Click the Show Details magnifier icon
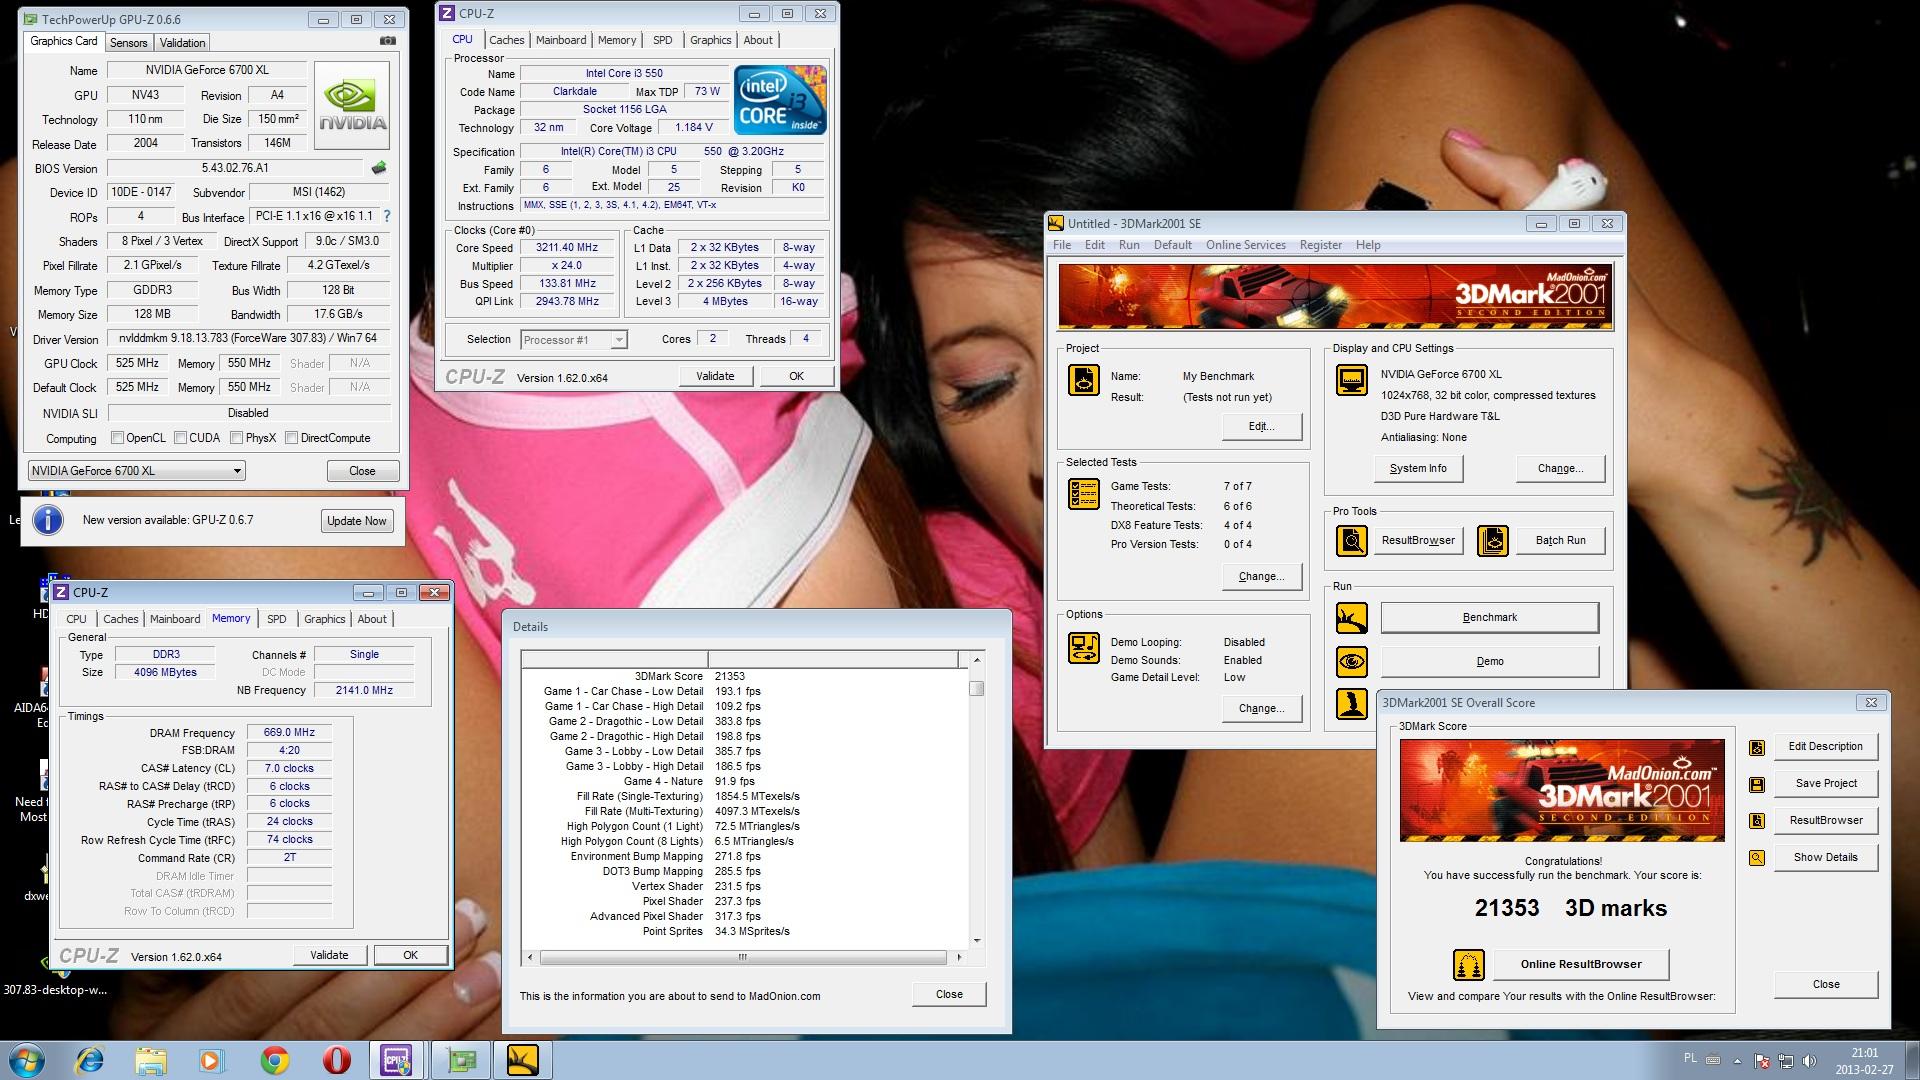 tap(1757, 858)
